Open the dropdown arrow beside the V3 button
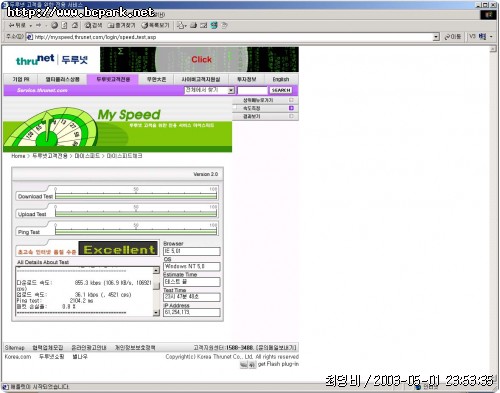 491,37
